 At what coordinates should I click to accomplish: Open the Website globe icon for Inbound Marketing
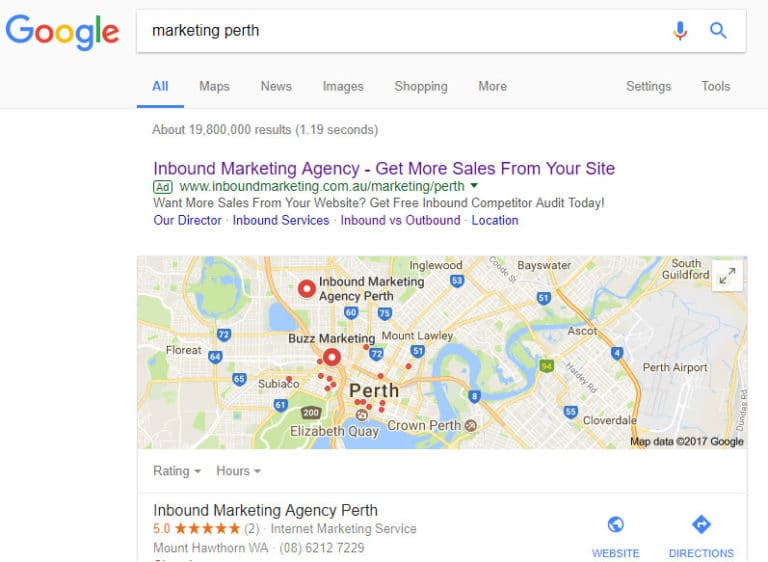pos(616,524)
